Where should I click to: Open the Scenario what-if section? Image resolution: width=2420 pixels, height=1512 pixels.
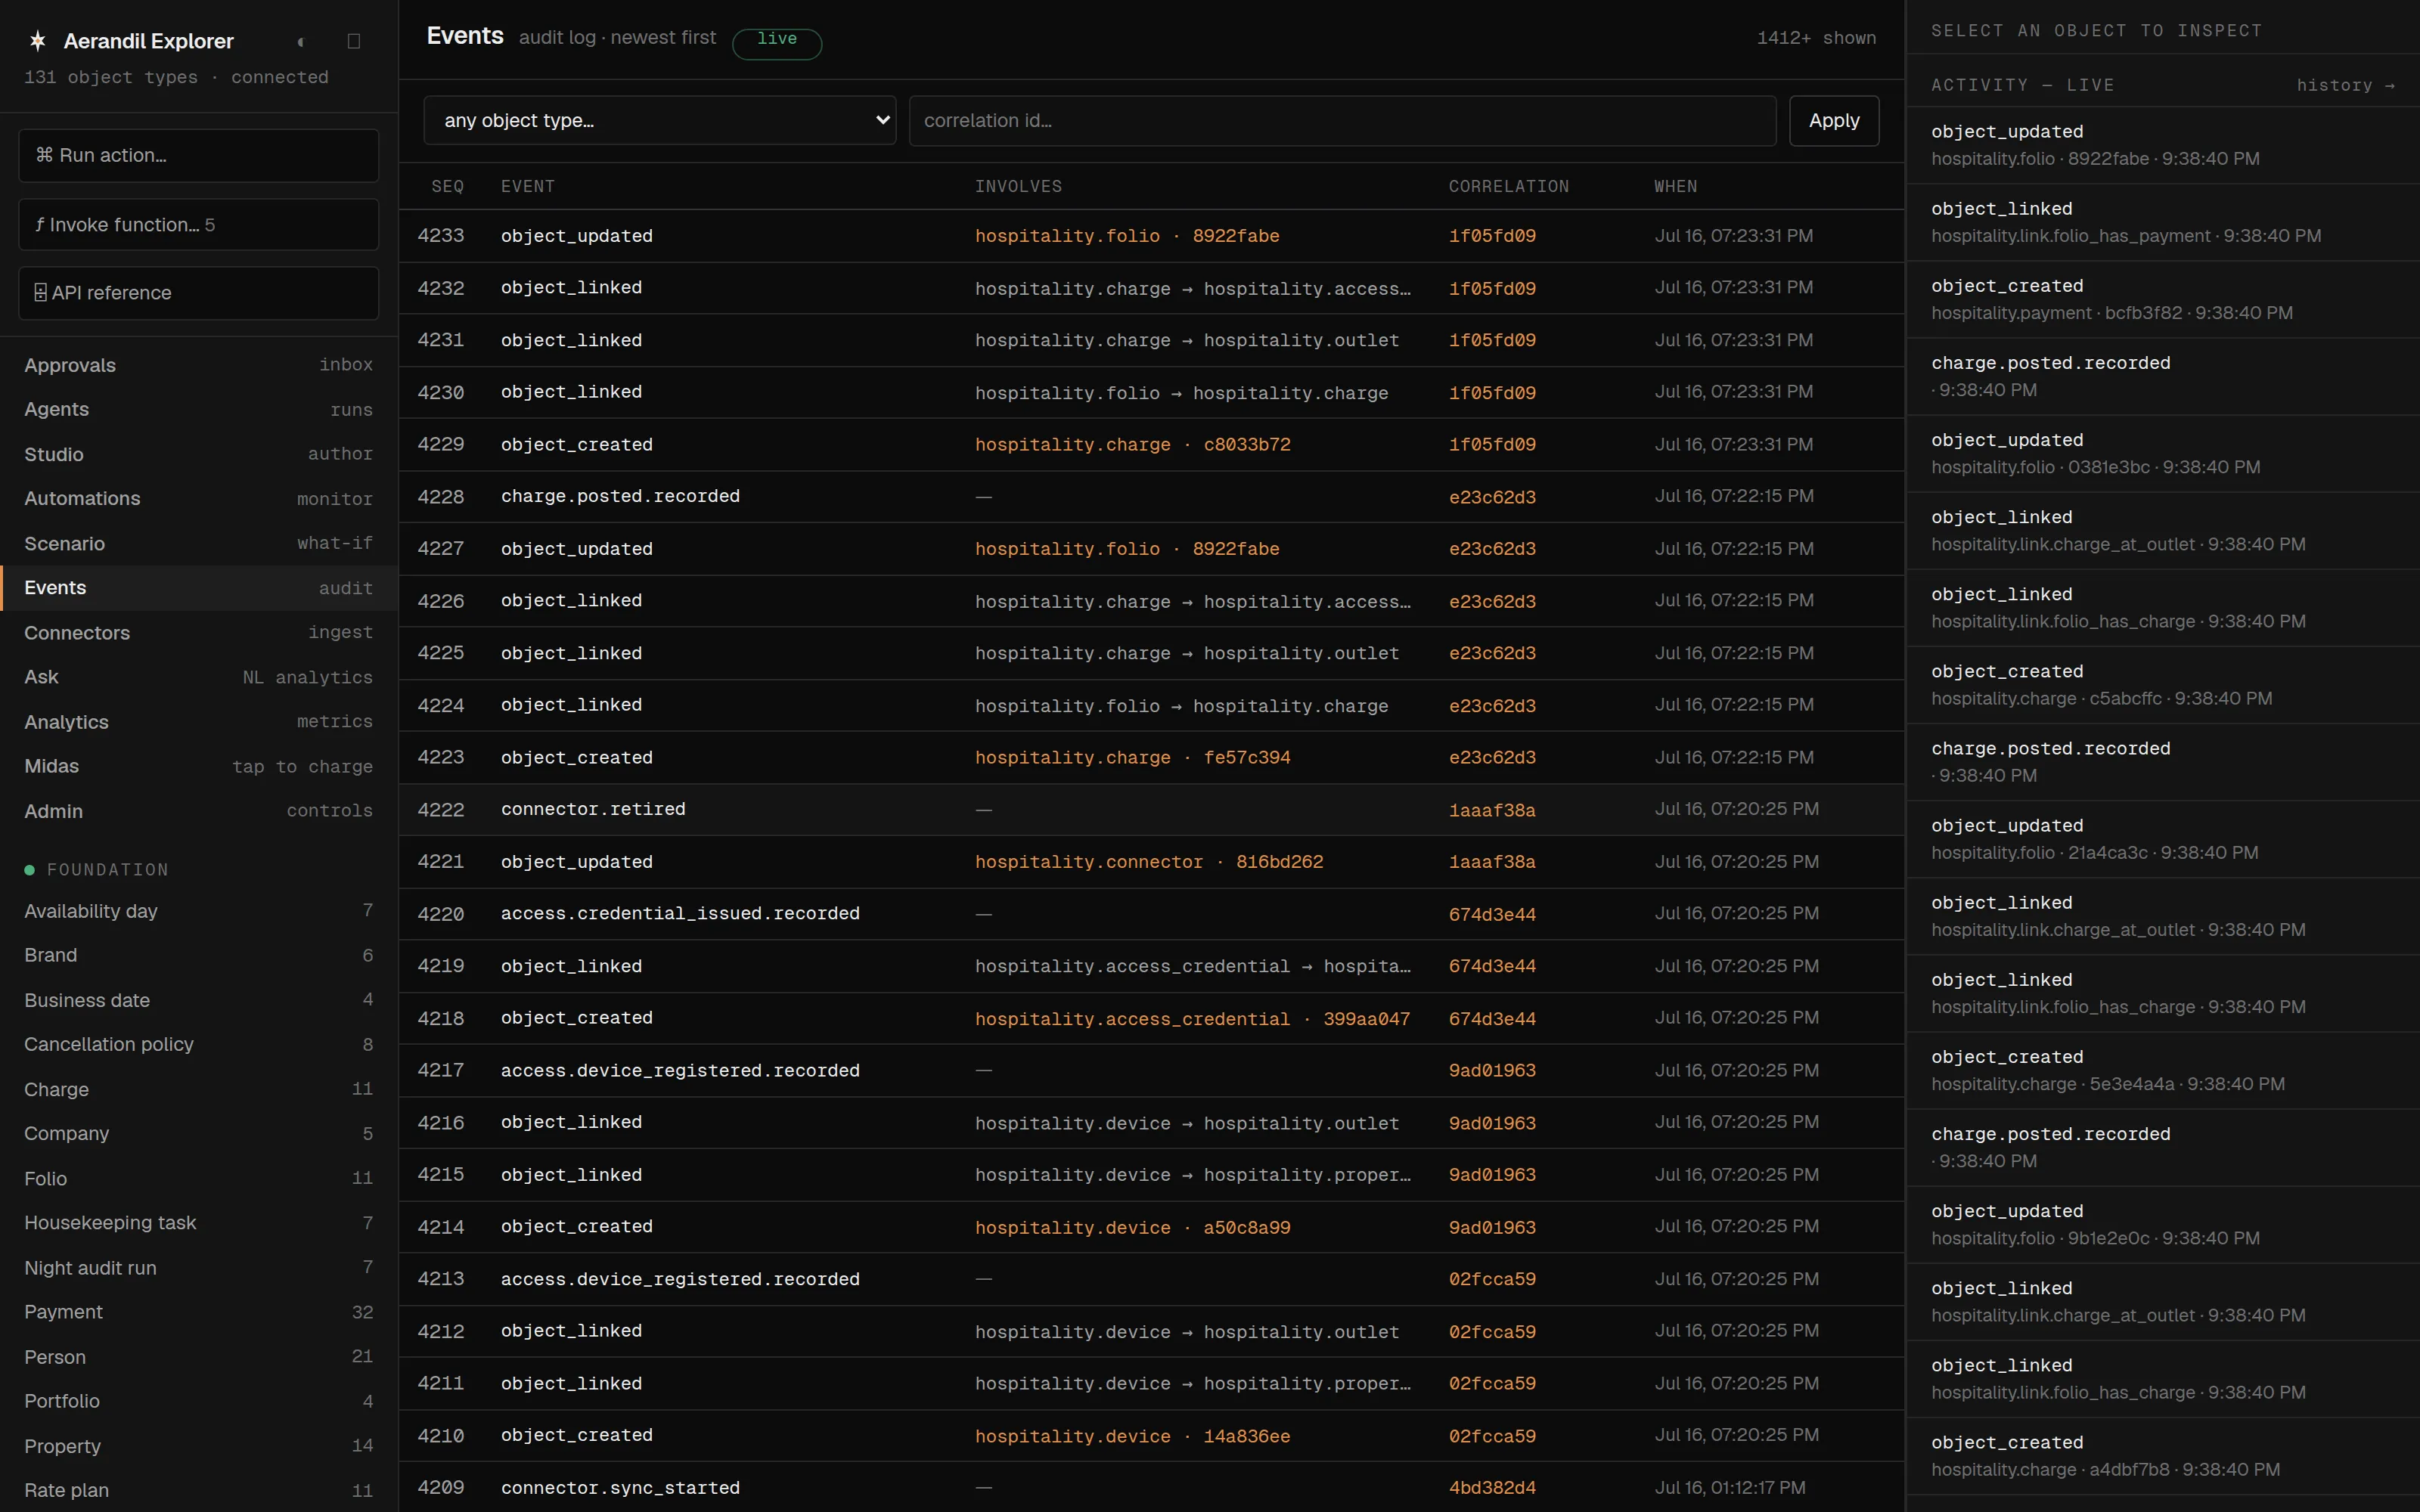[x=198, y=543]
